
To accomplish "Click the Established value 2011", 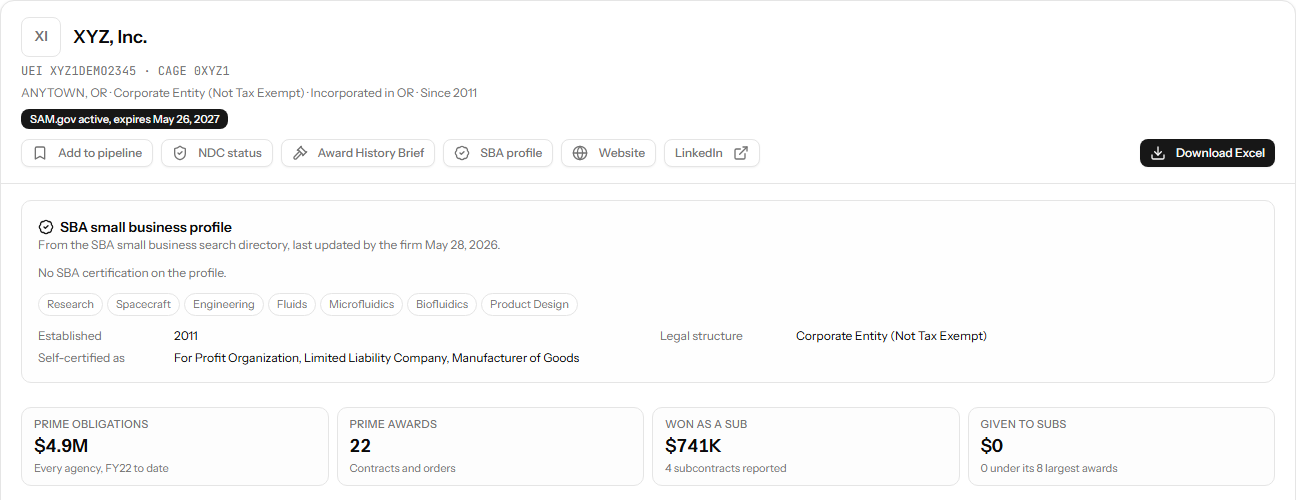I will 186,336.
